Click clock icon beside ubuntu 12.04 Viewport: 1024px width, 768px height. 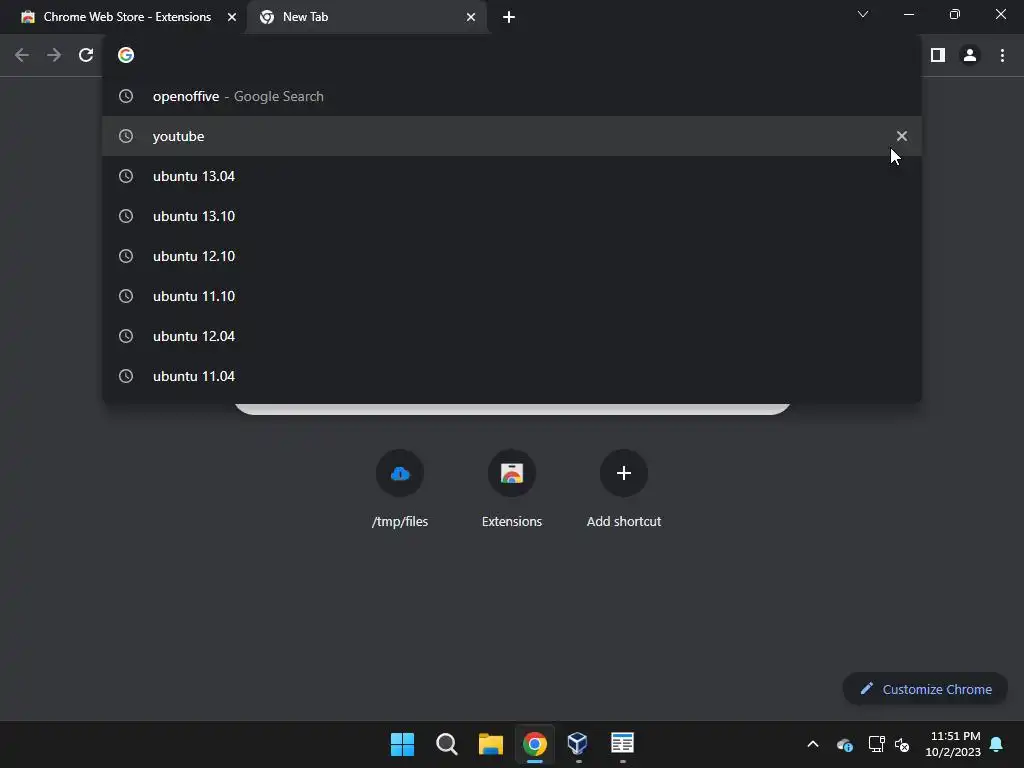tap(126, 336)
